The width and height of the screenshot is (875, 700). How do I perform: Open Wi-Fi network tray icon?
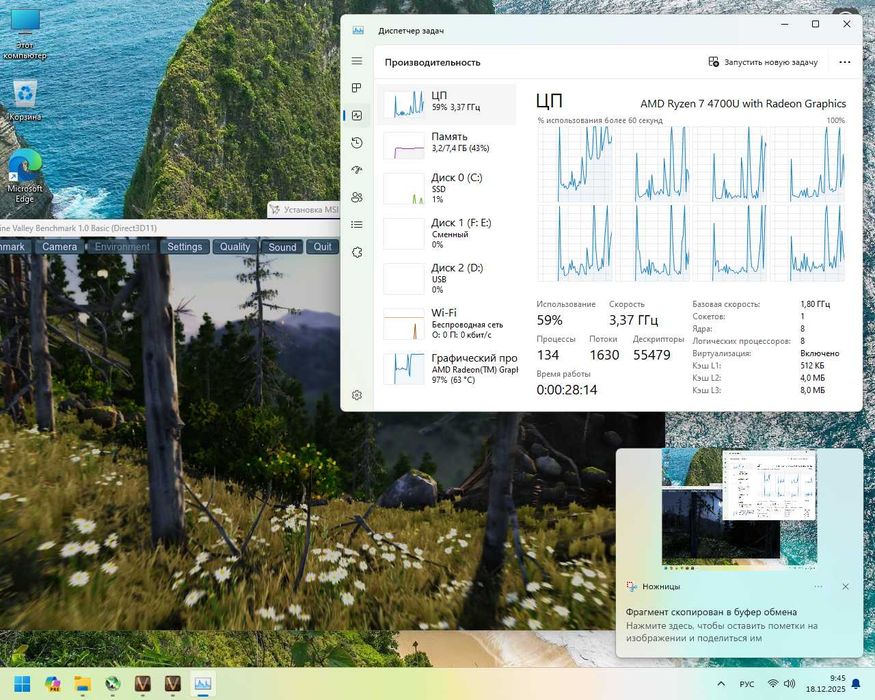tap(773, 684)
